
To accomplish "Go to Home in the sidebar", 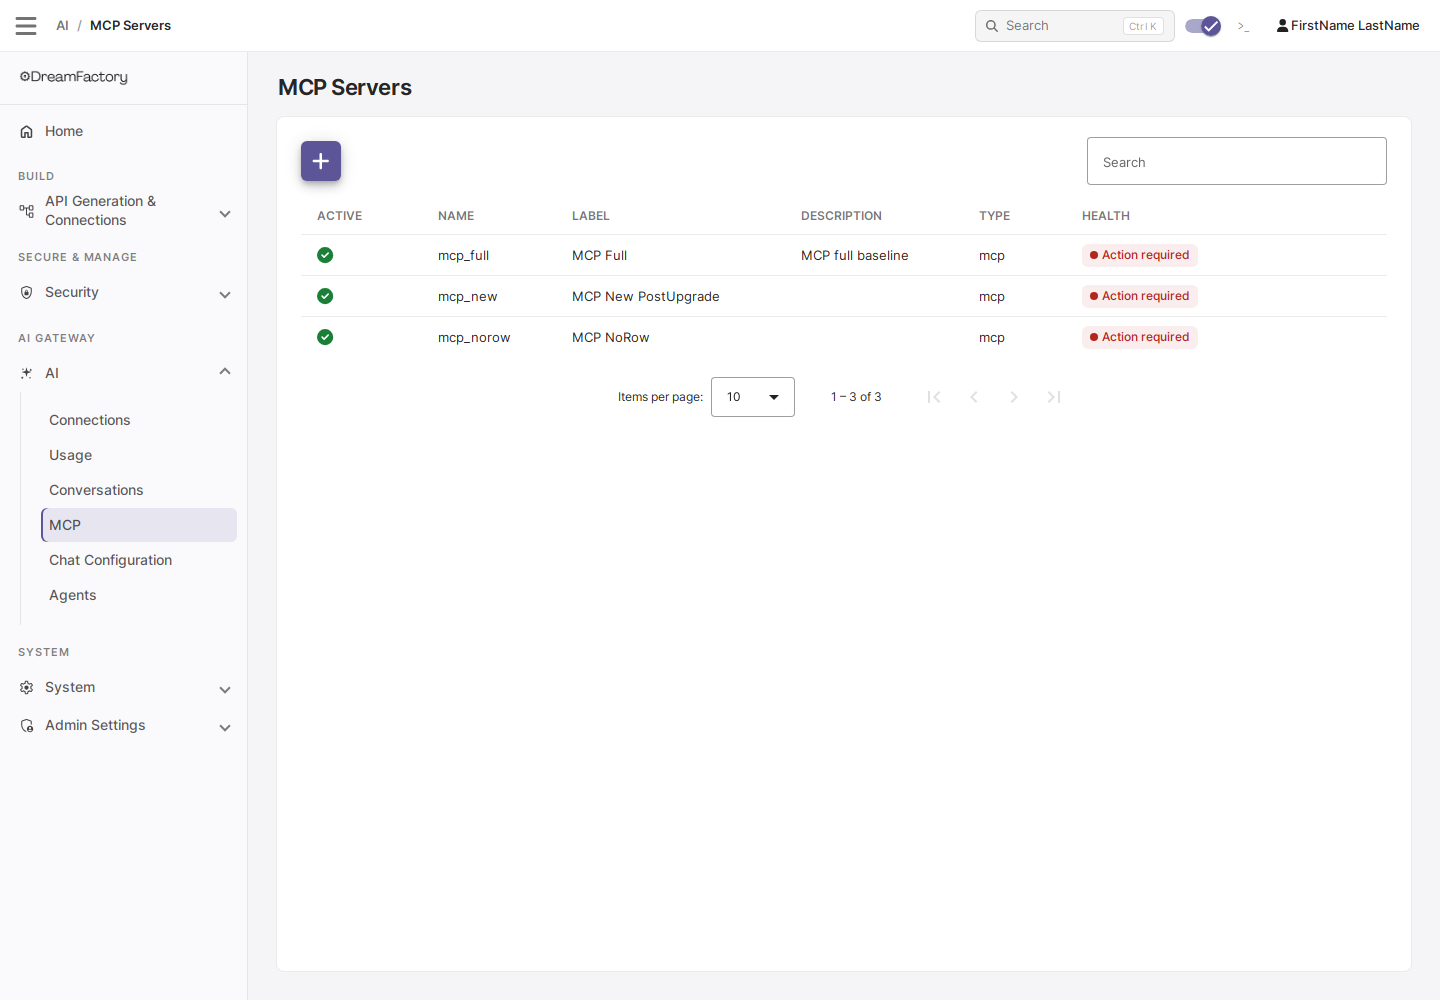I will pos(64,131).
